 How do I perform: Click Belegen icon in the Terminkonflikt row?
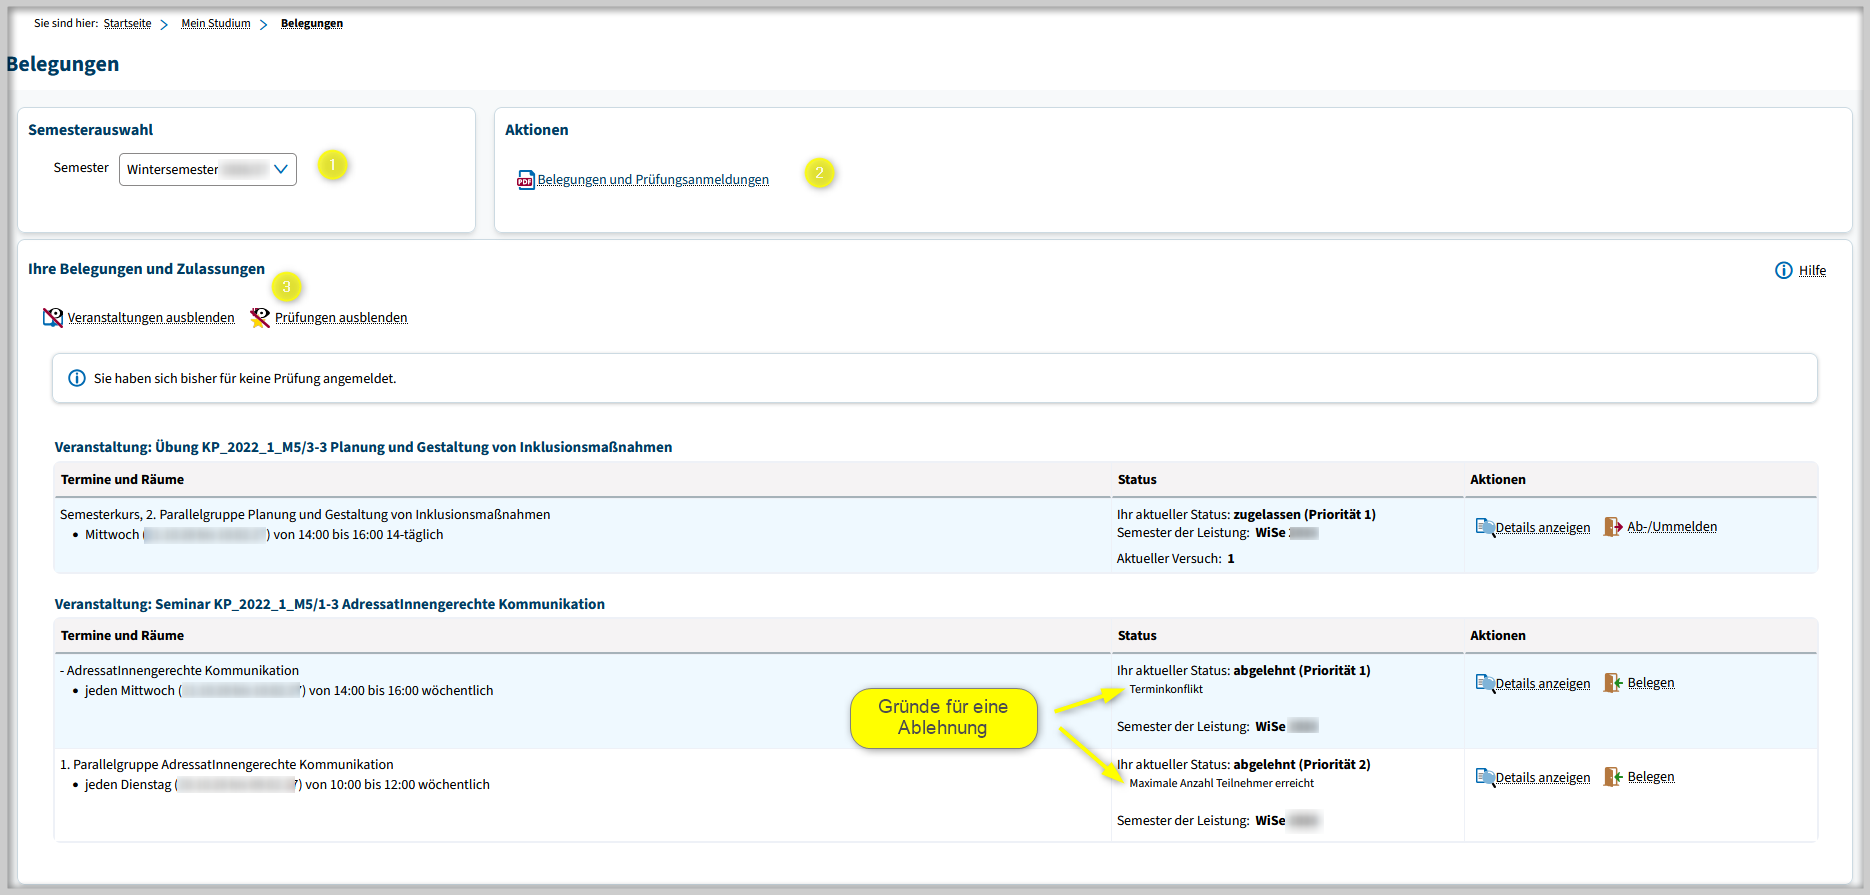point(1613,683)
